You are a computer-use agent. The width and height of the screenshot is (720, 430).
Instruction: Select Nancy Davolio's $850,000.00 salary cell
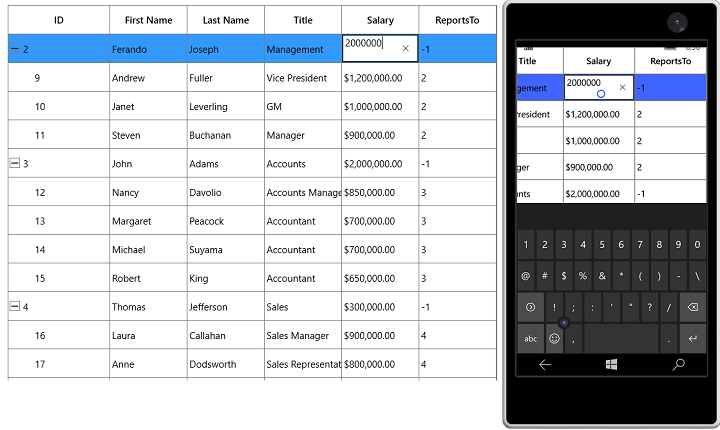pos(380,192)
